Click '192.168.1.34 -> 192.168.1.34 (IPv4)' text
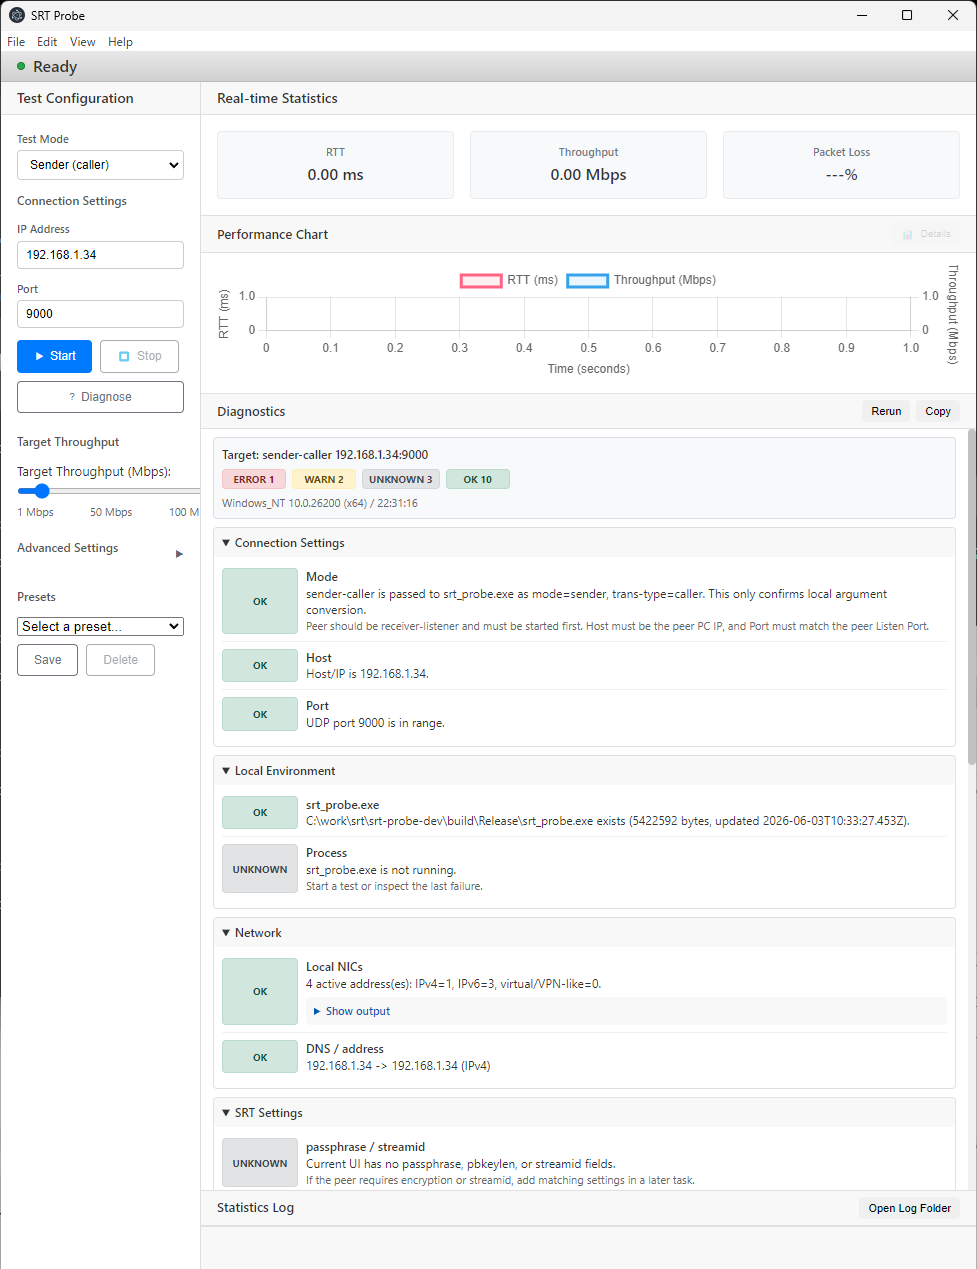Viewport: 977px width, 1269px height. coord(398,1066)
